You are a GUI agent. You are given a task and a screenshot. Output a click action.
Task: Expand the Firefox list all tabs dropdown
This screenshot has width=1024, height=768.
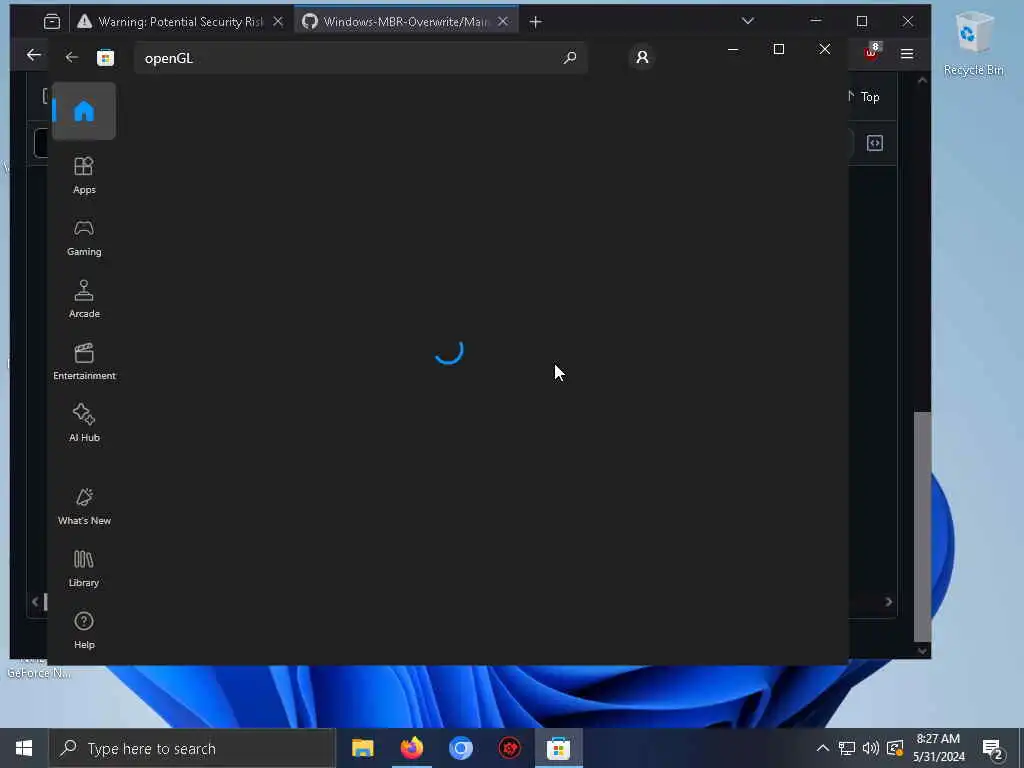coord(748,21)
